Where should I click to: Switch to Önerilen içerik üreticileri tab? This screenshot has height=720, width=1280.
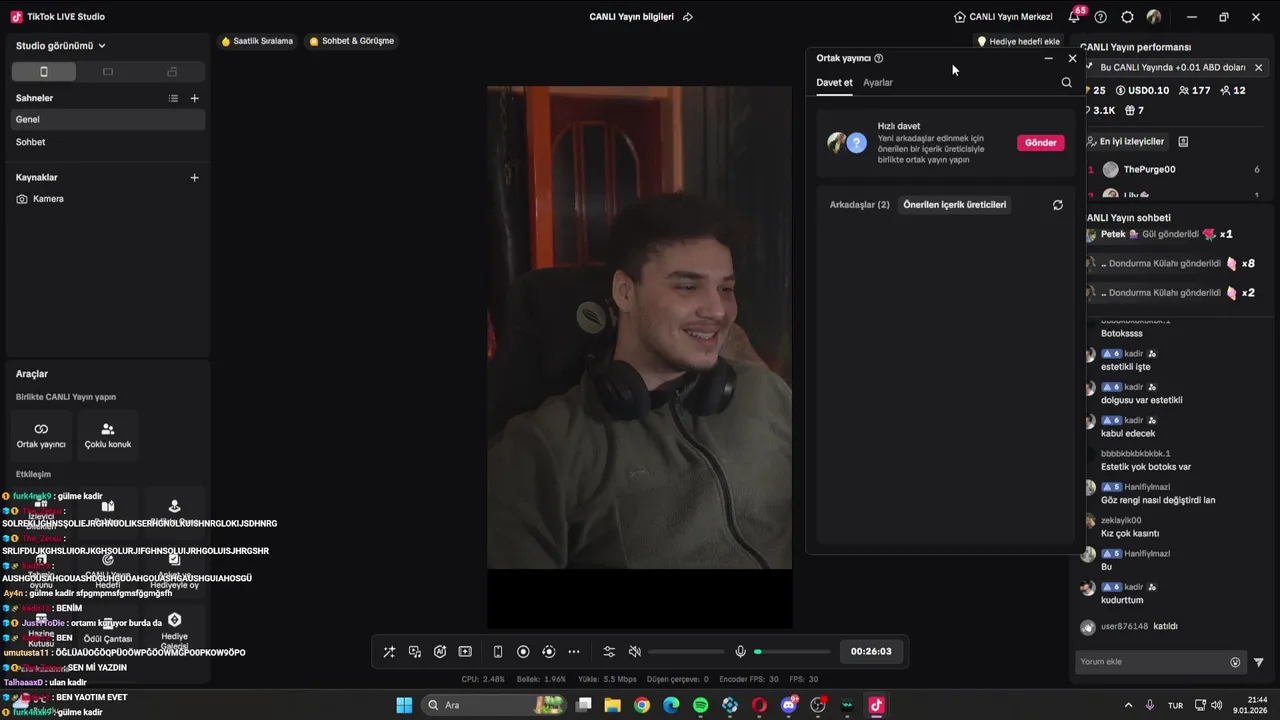[954, 205]
